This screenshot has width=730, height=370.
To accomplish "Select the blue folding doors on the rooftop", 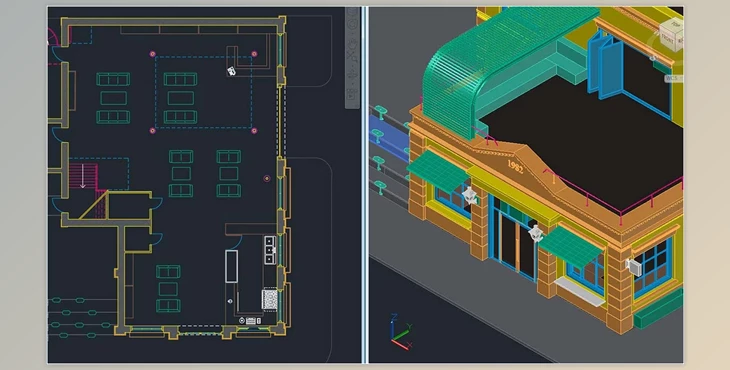I will pyautogui.click(x=605, y=64).
